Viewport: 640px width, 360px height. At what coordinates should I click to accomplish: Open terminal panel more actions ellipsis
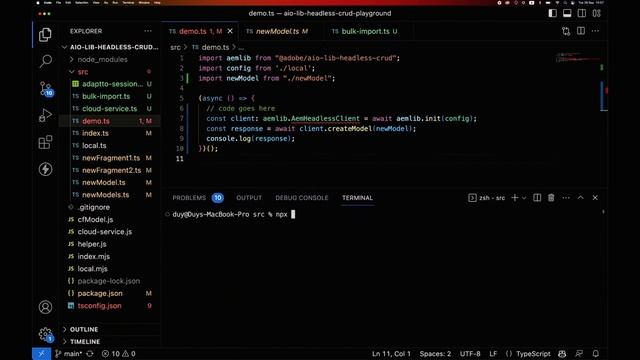(566, 198)
